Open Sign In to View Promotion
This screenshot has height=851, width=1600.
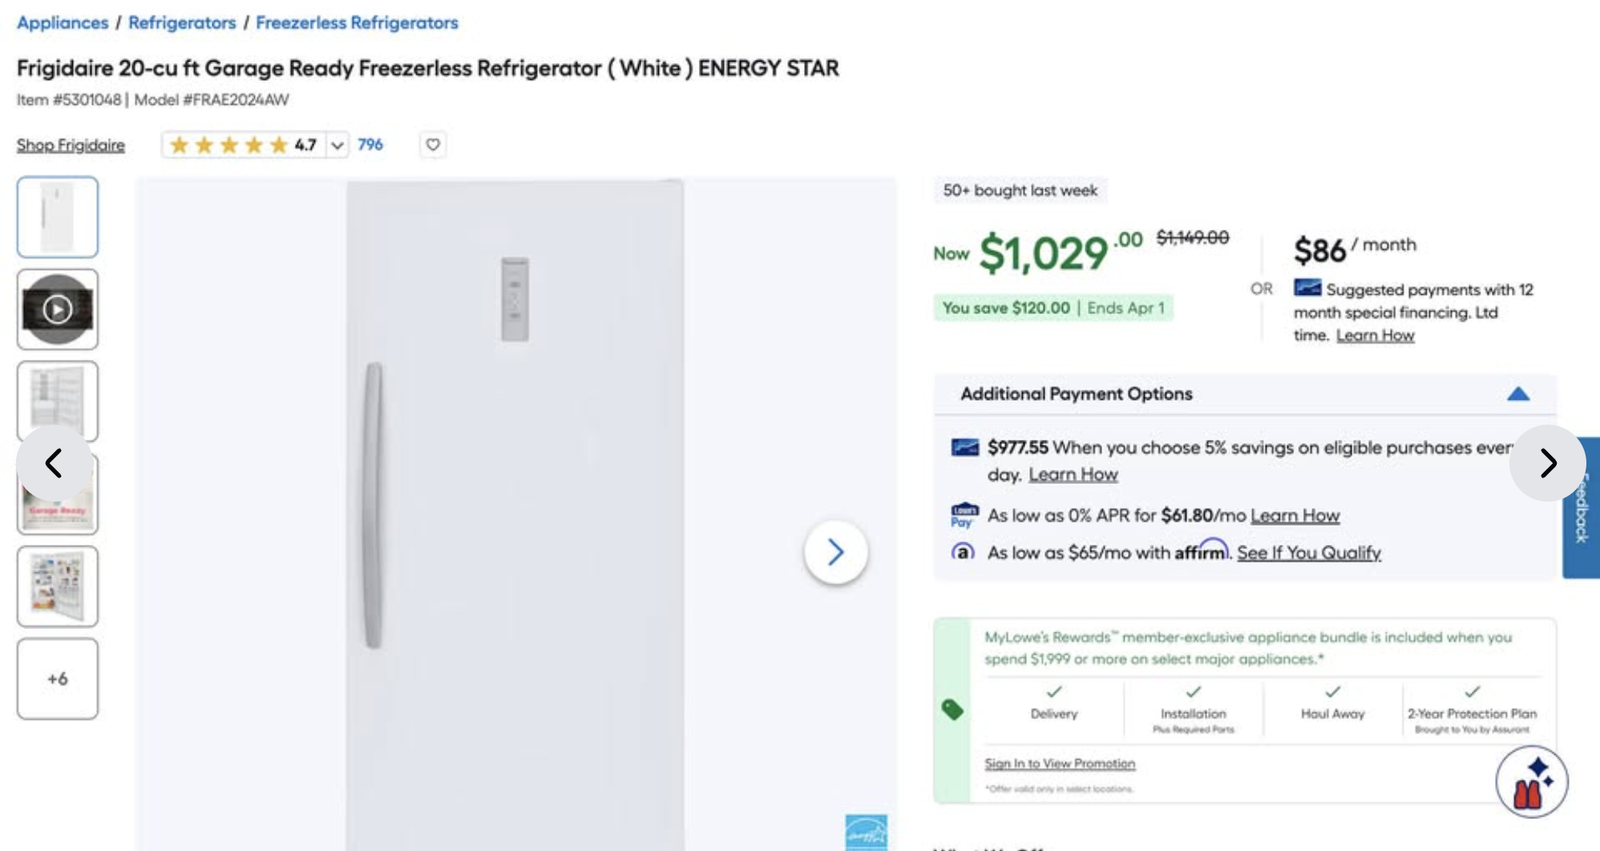[x=1060, y=763]
